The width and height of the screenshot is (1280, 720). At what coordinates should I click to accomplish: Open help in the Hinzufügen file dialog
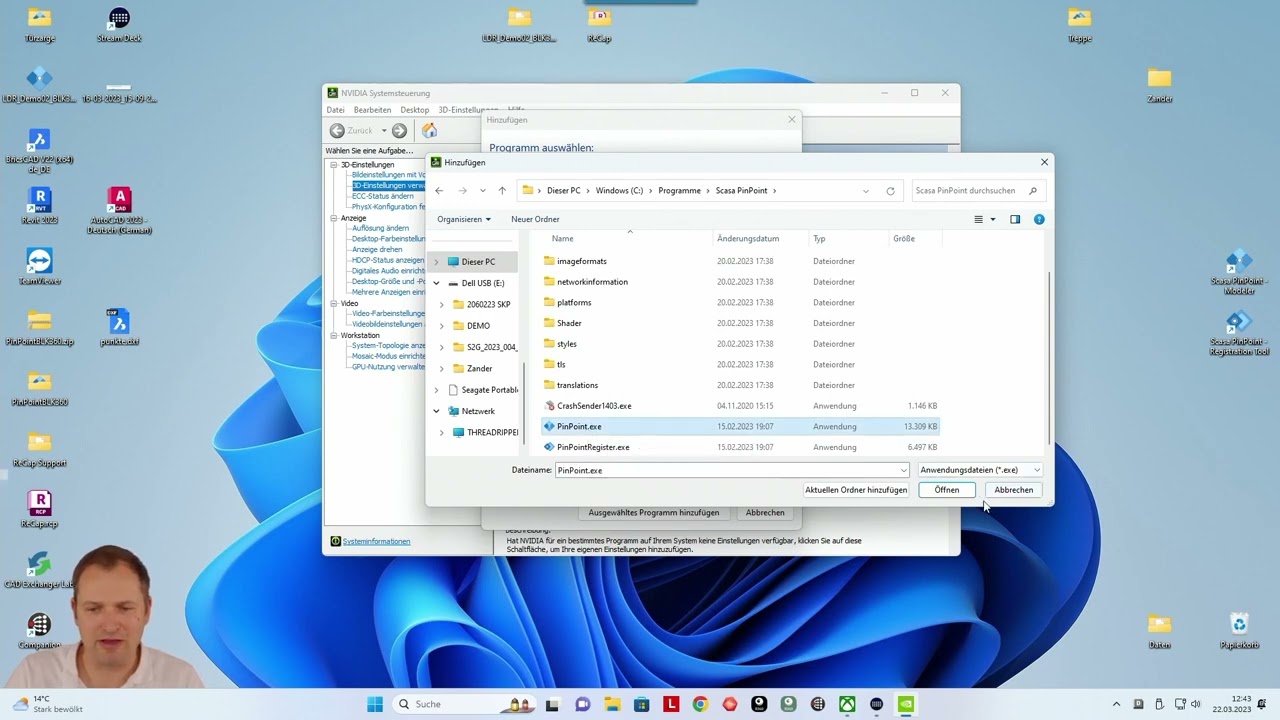(x=1039, y=219)
